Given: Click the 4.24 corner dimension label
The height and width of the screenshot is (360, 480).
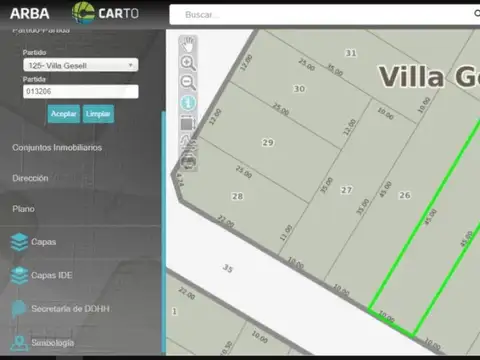Looking at the screenshot, I should click(x=179, y=180).
